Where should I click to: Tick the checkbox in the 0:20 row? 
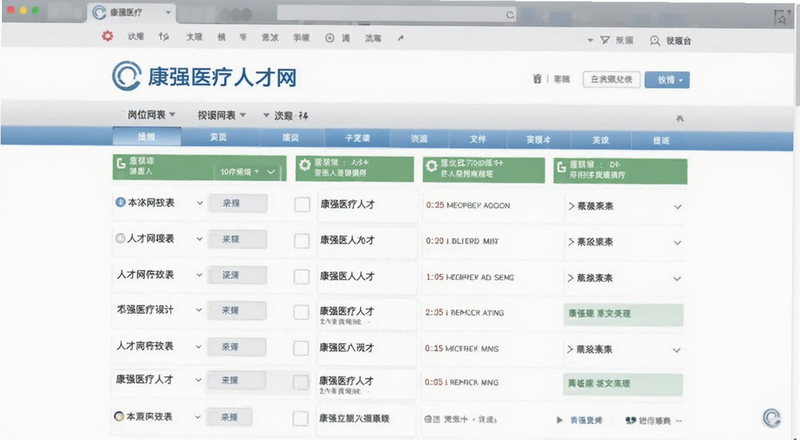tap(302, 241)
